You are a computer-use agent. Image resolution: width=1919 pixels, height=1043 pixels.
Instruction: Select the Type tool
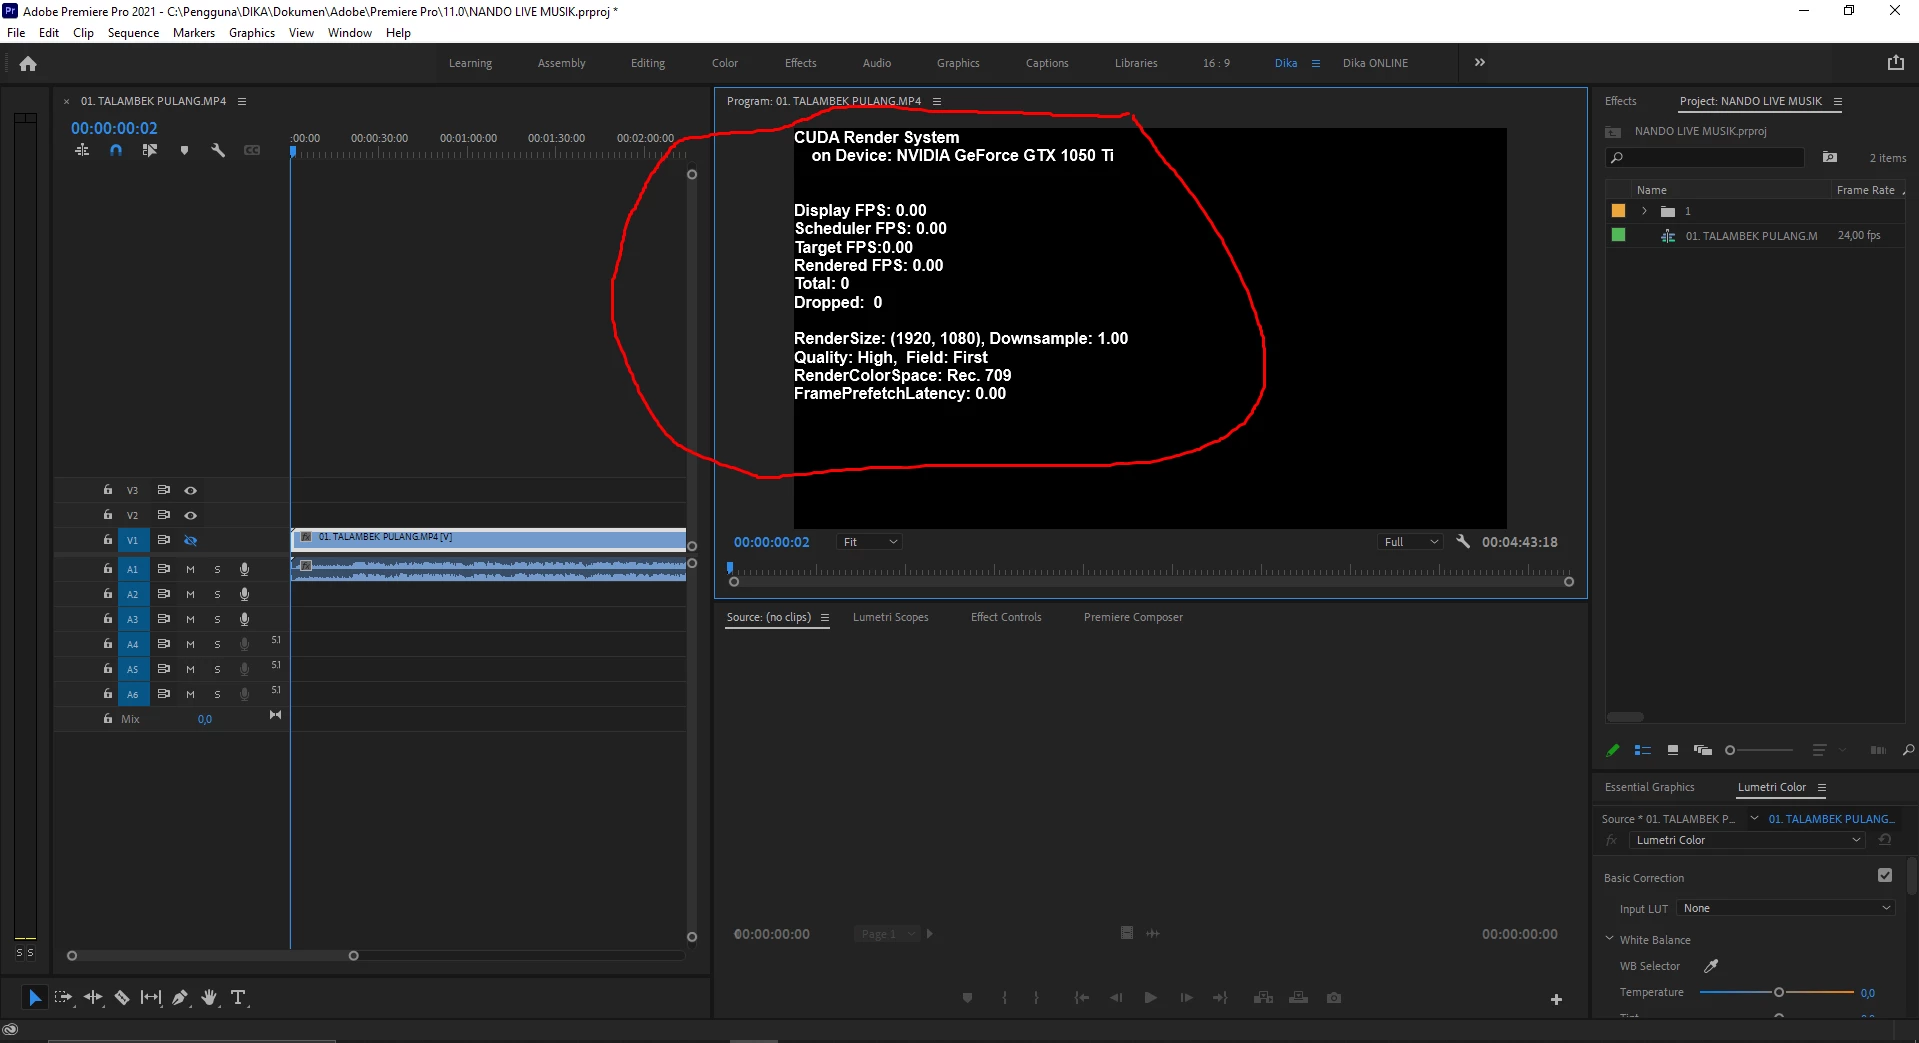tap(238, 997)
